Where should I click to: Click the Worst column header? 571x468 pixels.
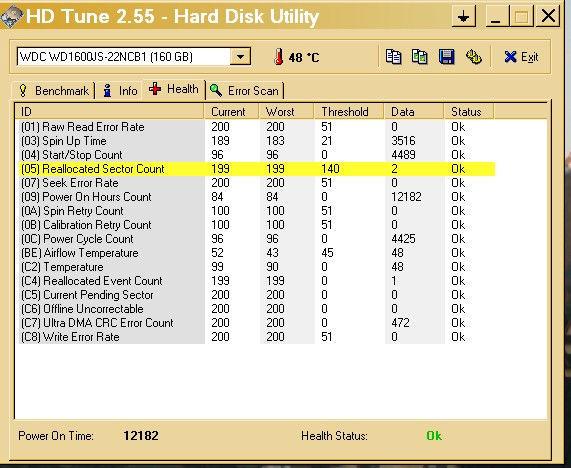point(286,112)
